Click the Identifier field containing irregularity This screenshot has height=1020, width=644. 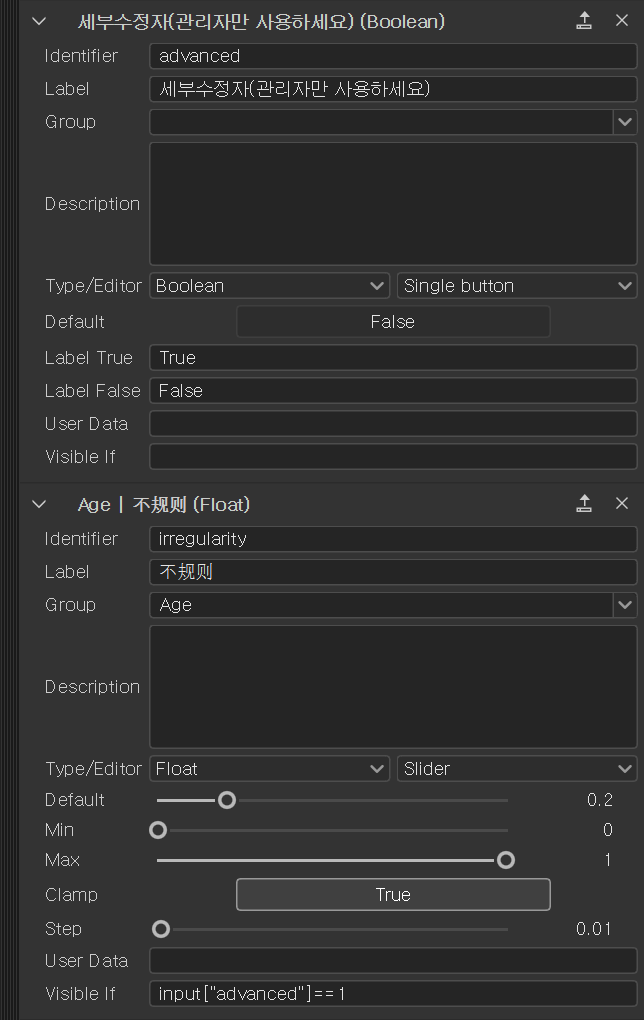pyautogui.click(x=393, y=539)
